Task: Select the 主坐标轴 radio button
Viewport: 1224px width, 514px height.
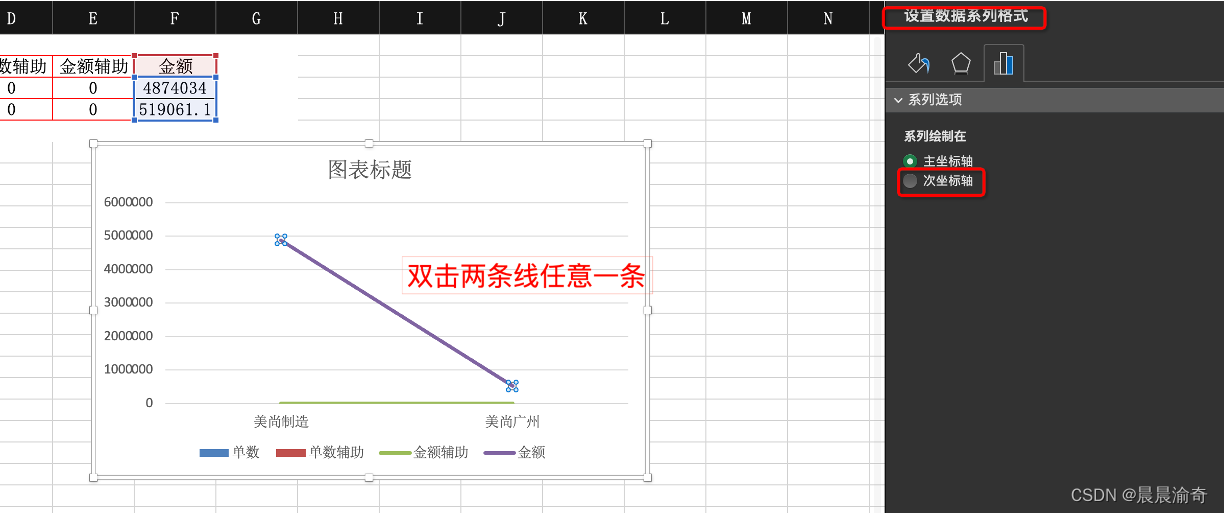Action: coord(910,161)
